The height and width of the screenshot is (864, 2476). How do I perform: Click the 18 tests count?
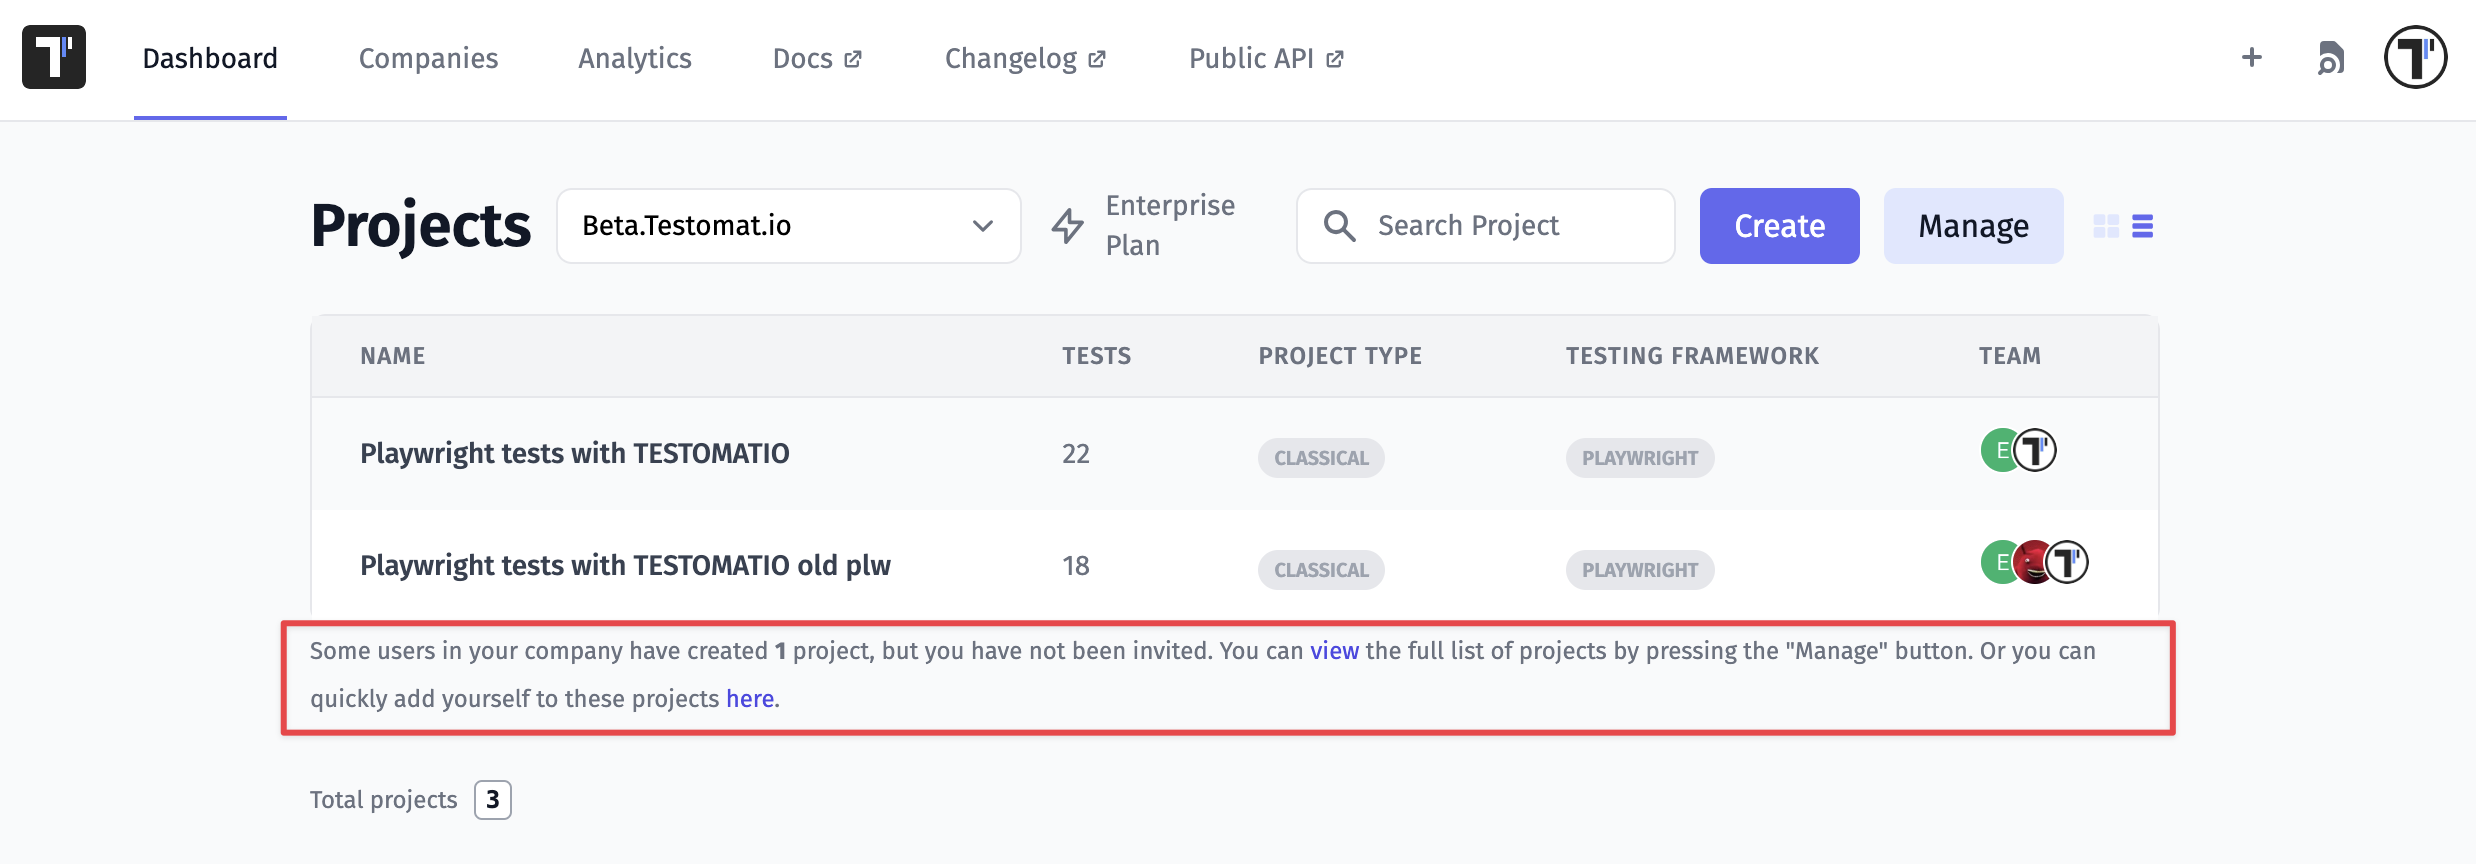(x=1076, y=566)
